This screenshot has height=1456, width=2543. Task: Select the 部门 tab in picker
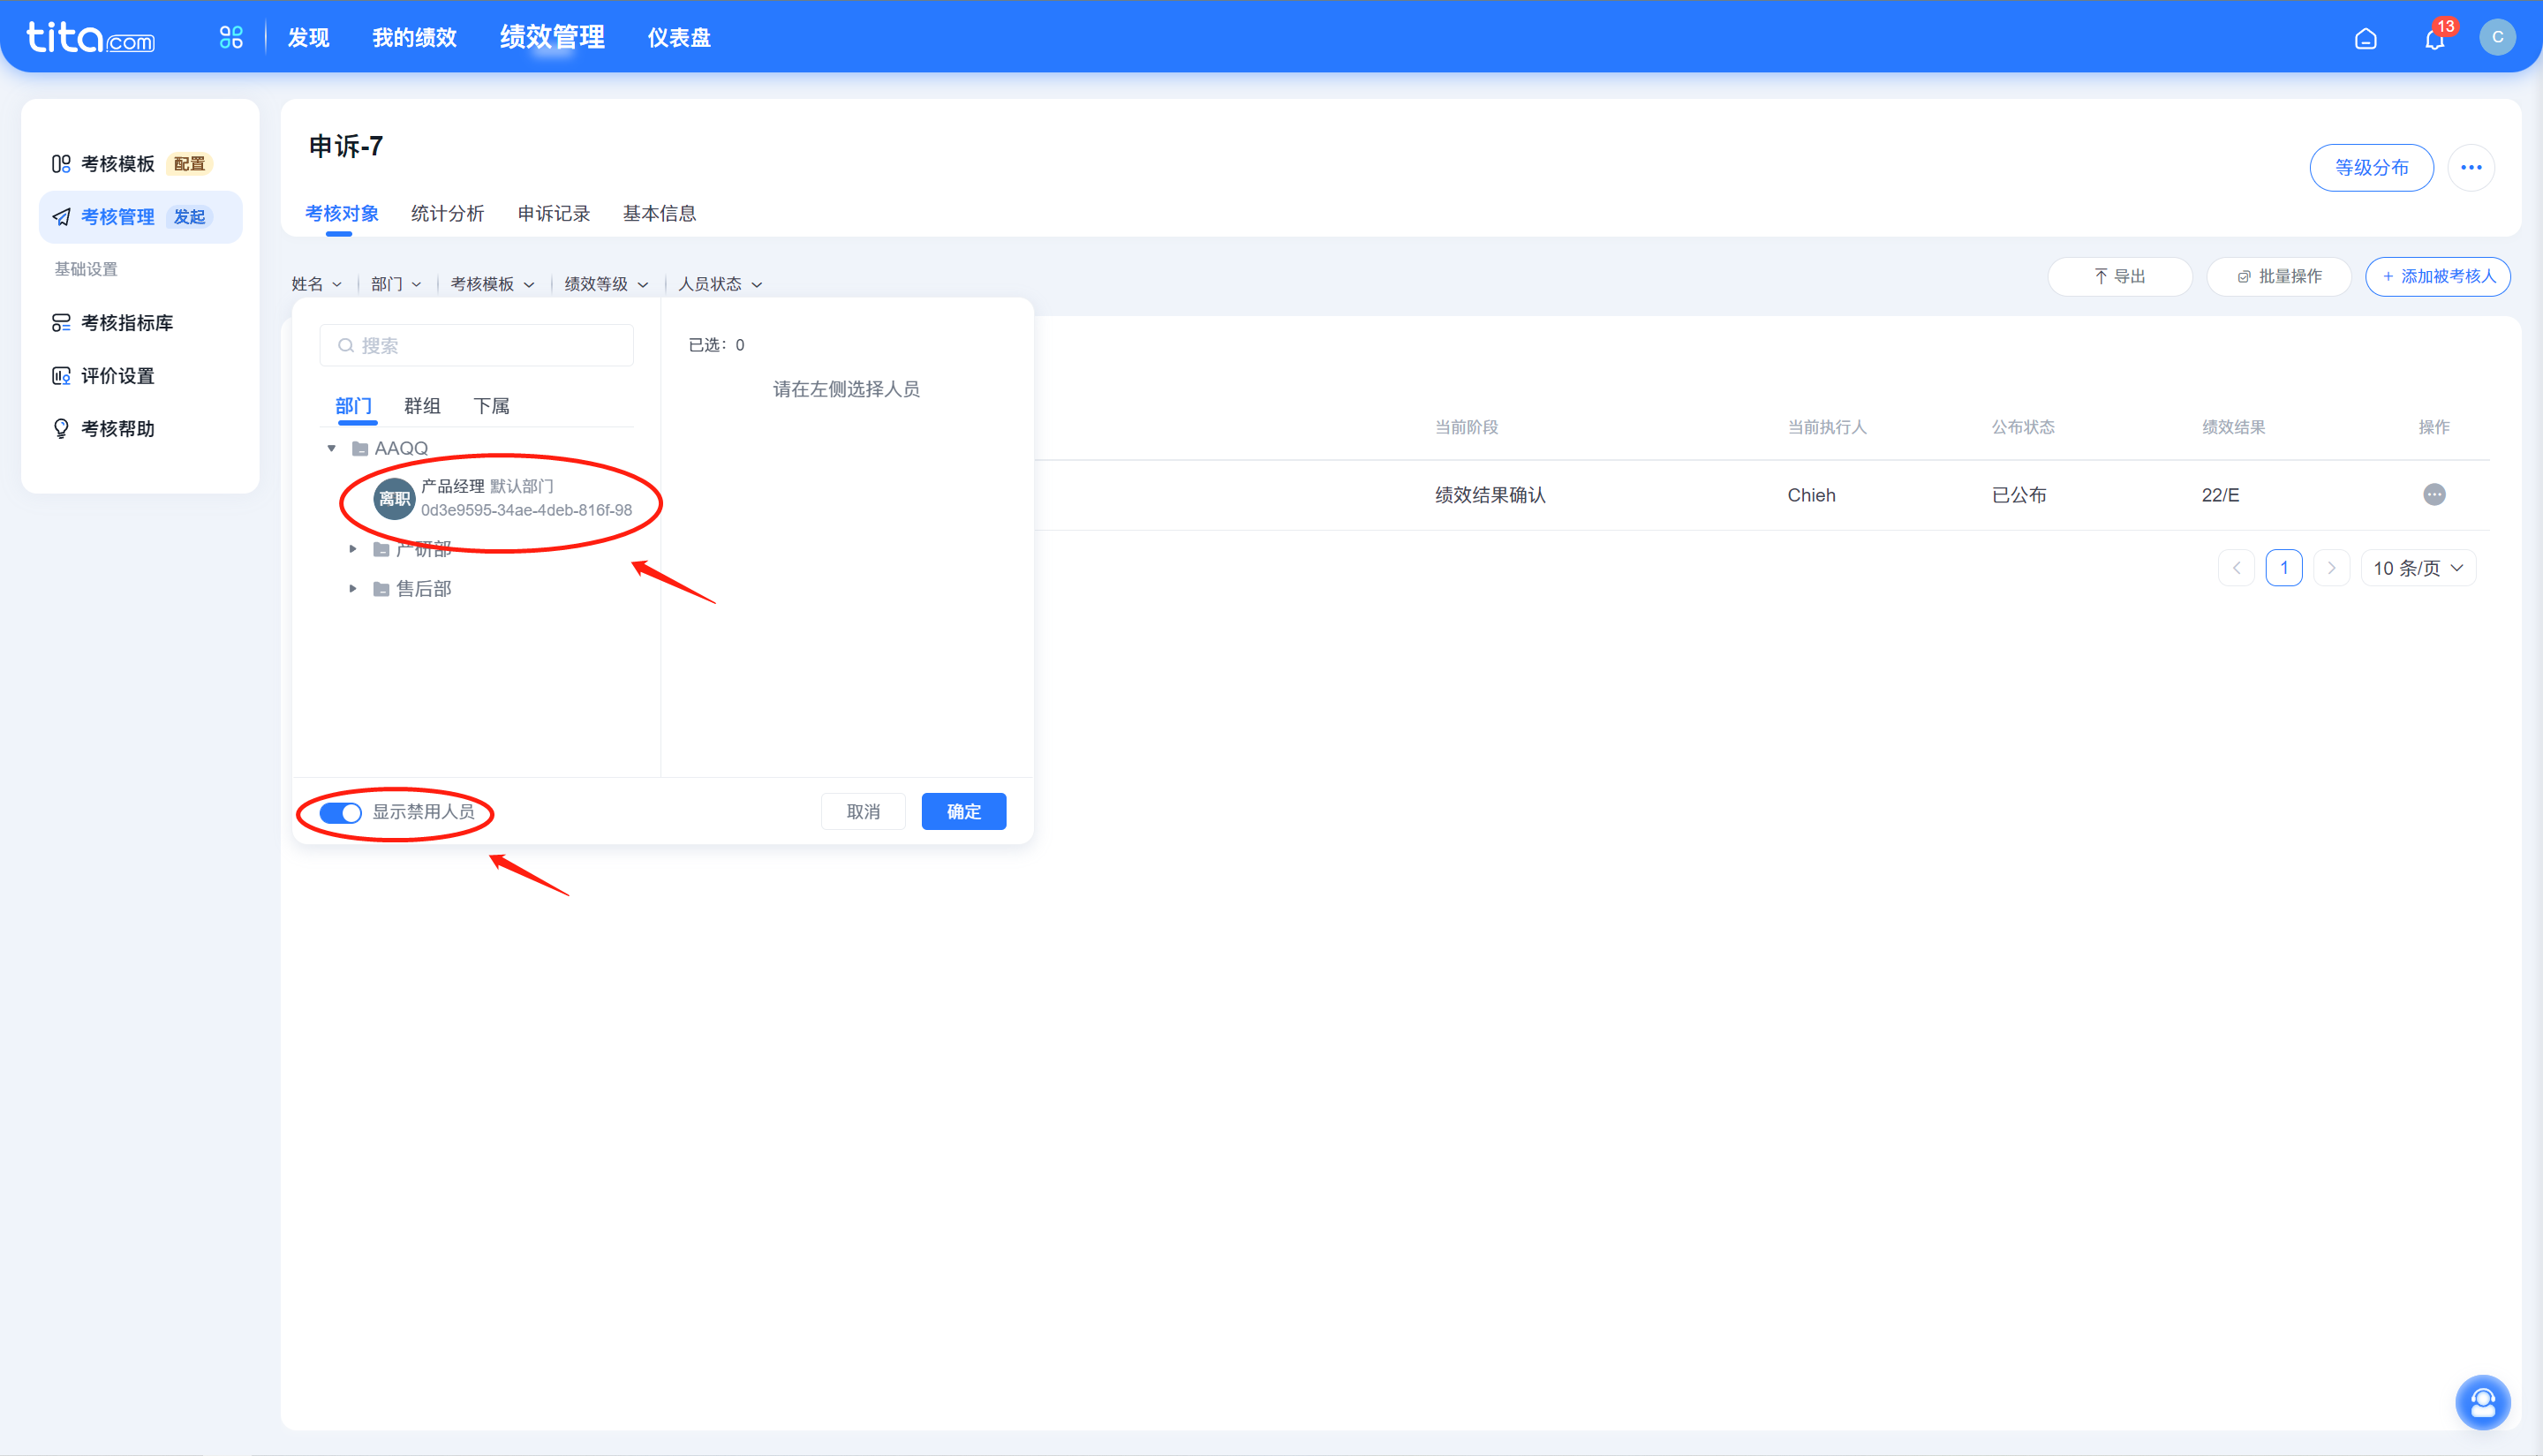[x=353, y=406]
